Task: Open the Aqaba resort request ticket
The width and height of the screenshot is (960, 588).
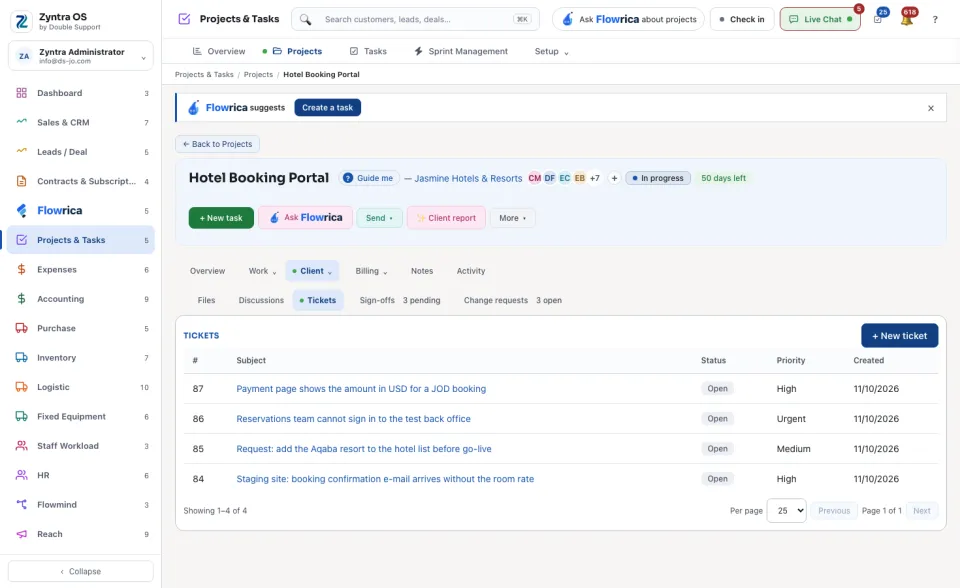Action: pos(364,449)
